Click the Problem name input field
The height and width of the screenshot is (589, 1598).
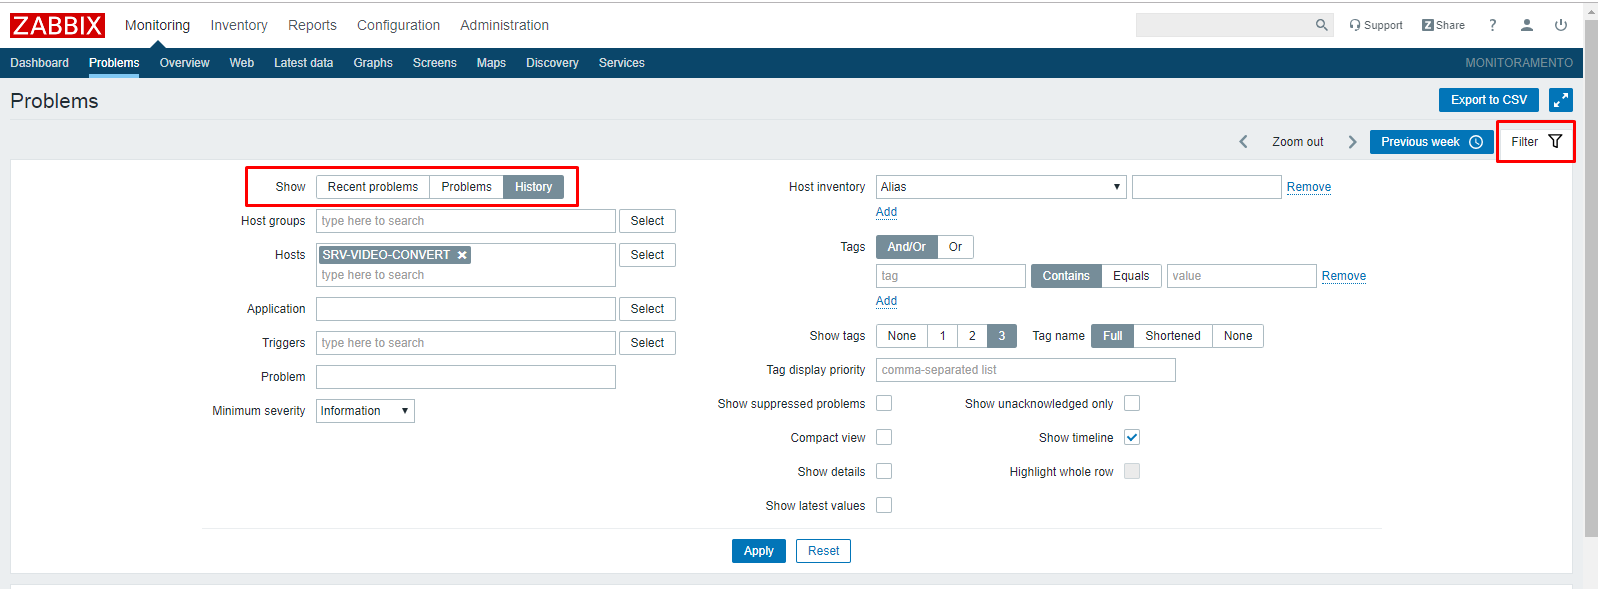click(465, 377)
